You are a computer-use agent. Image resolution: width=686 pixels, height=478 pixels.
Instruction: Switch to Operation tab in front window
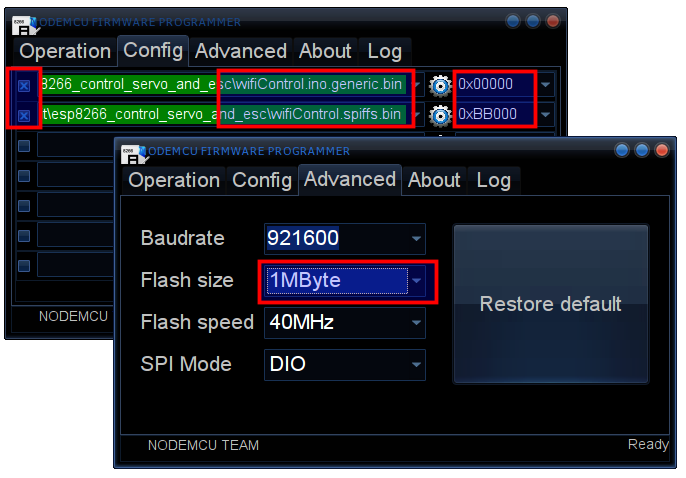(174, 180)
